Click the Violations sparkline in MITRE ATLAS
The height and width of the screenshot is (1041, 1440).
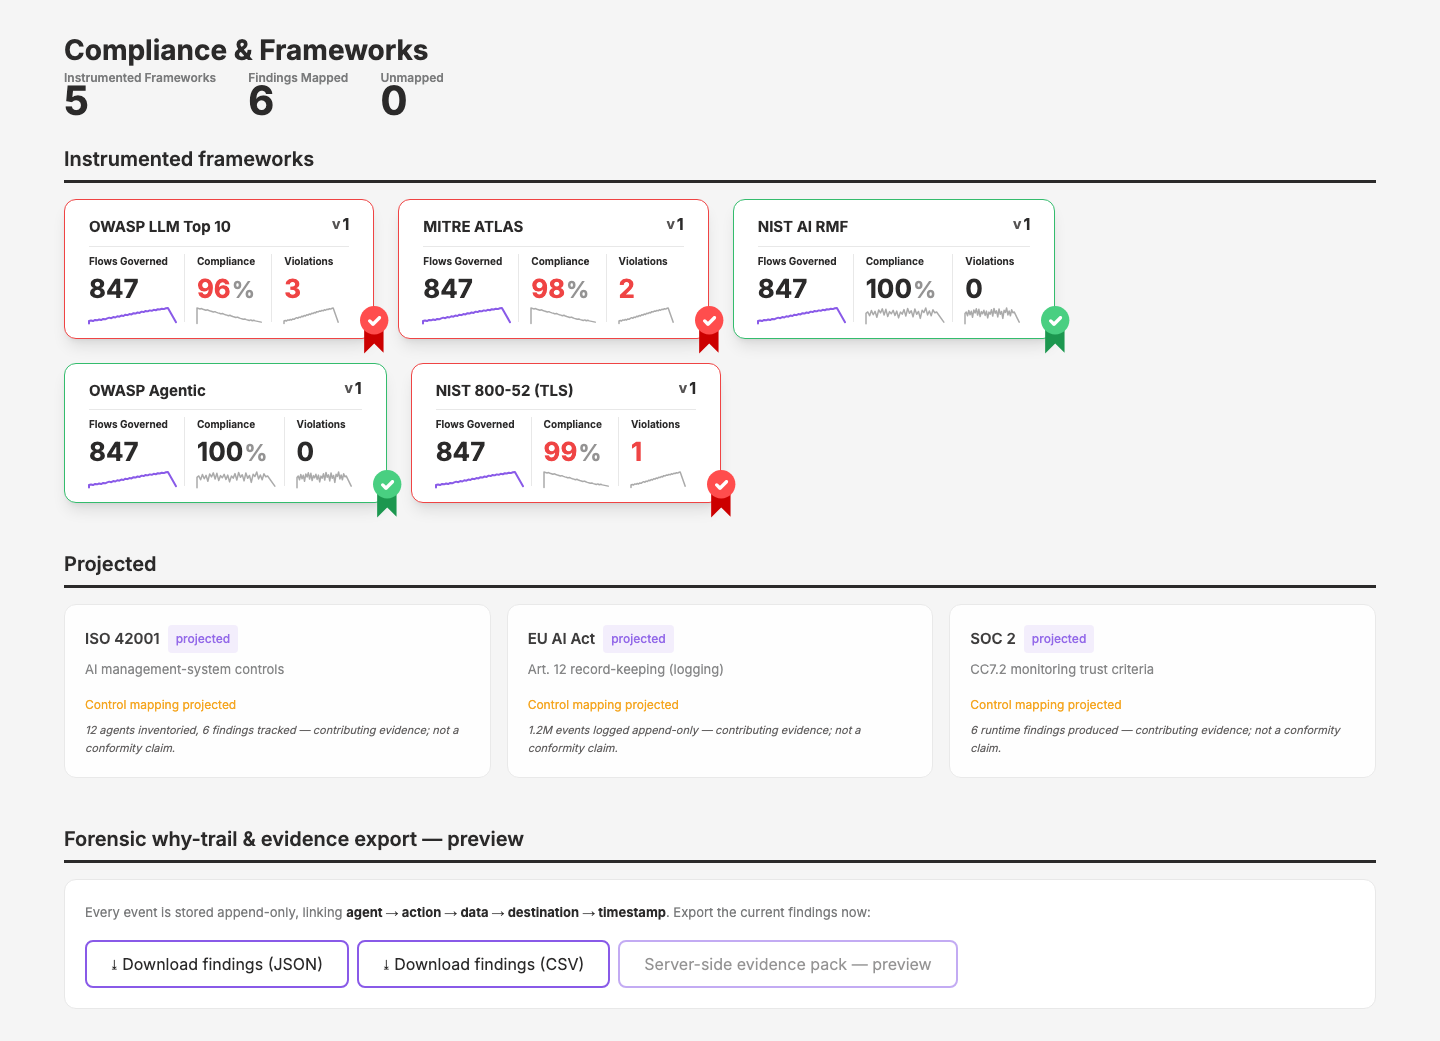(646, 315)
